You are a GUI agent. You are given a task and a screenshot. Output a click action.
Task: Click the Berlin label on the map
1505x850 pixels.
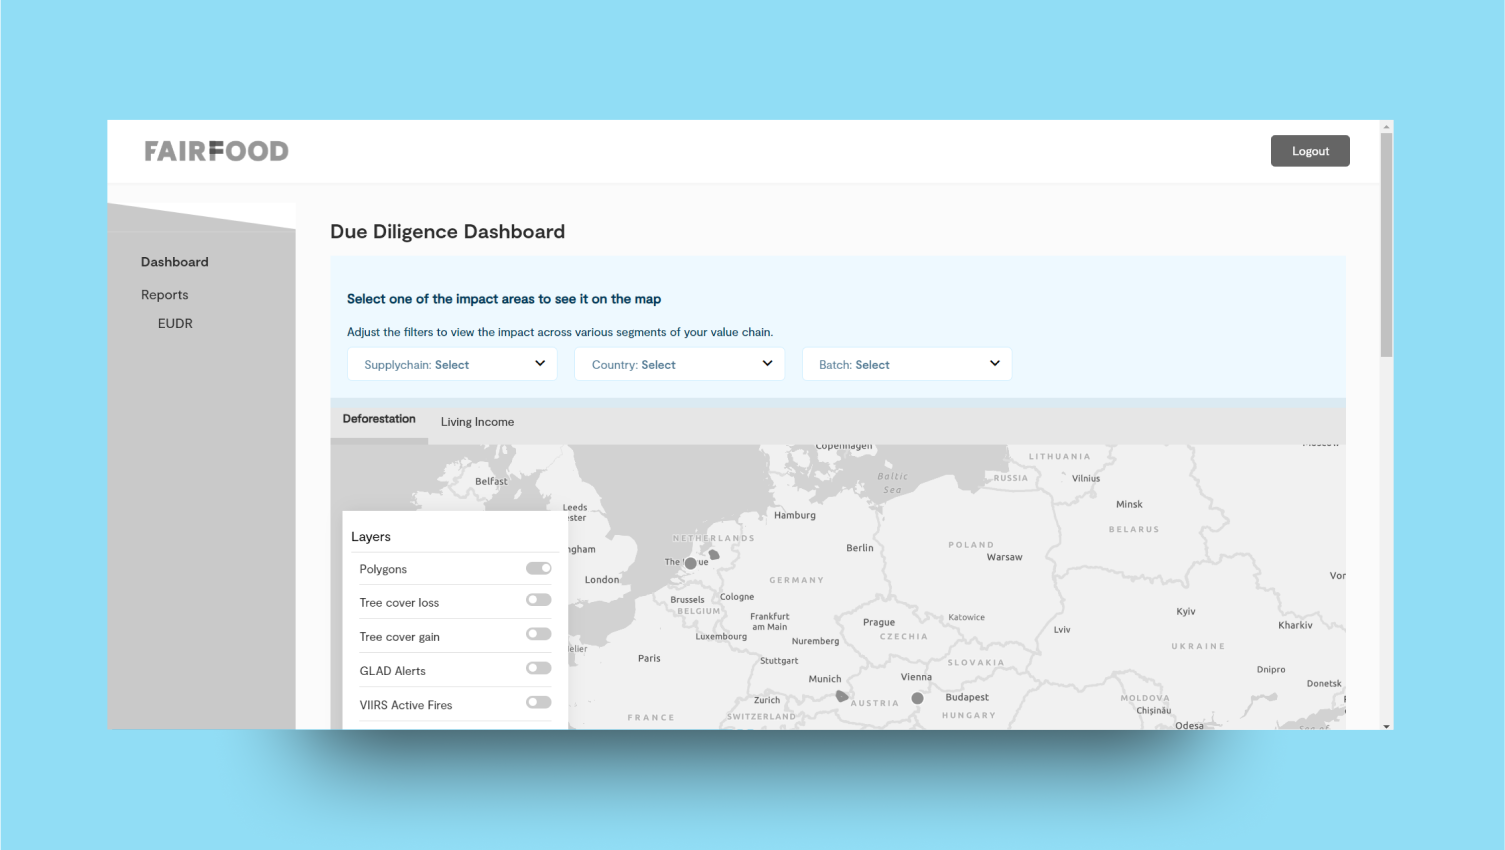[860, 548]
